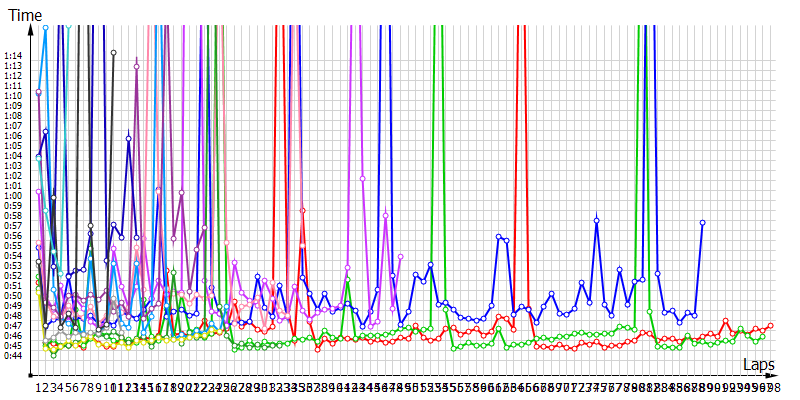Click lap number 1 on the laps axis

coord(39,387)
